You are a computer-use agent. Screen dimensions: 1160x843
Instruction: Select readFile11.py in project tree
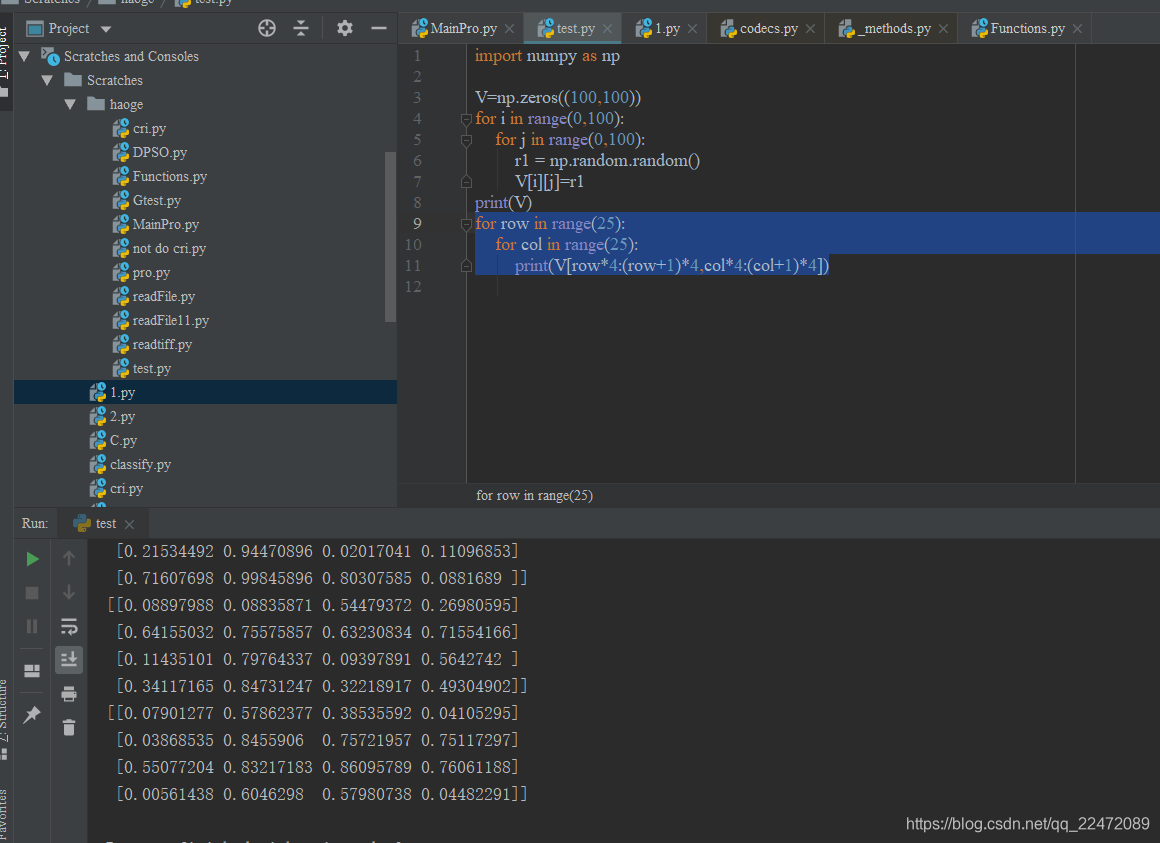171,321
